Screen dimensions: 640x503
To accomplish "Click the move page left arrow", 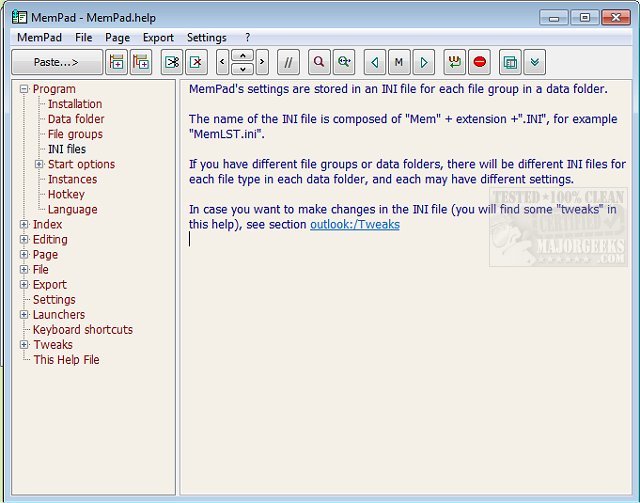I will pos(222,62).
